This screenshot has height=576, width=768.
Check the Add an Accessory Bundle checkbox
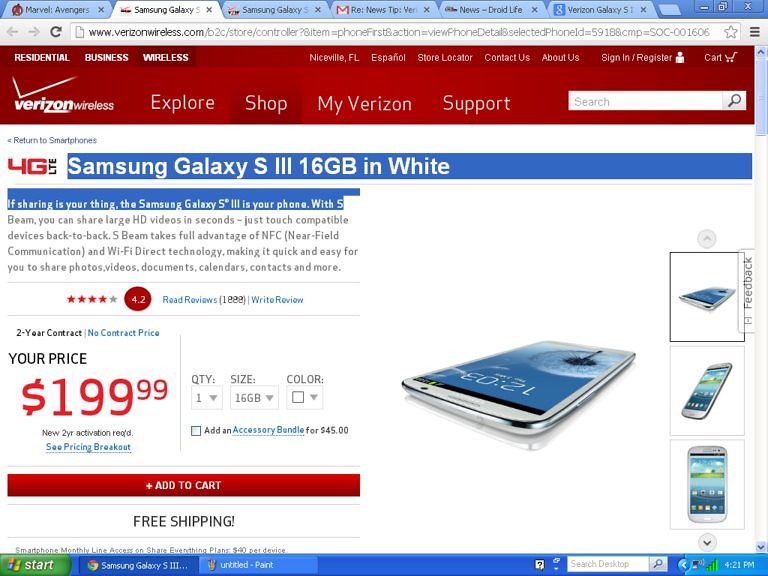(x=196, y=431)
